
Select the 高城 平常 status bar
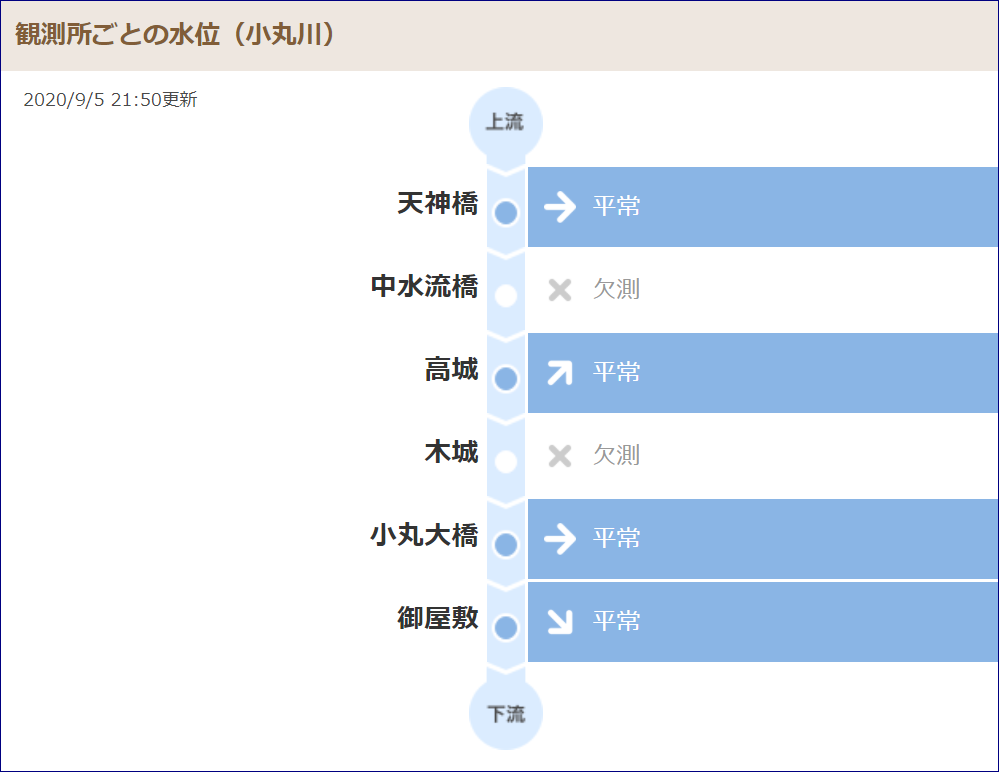(763, 373)
